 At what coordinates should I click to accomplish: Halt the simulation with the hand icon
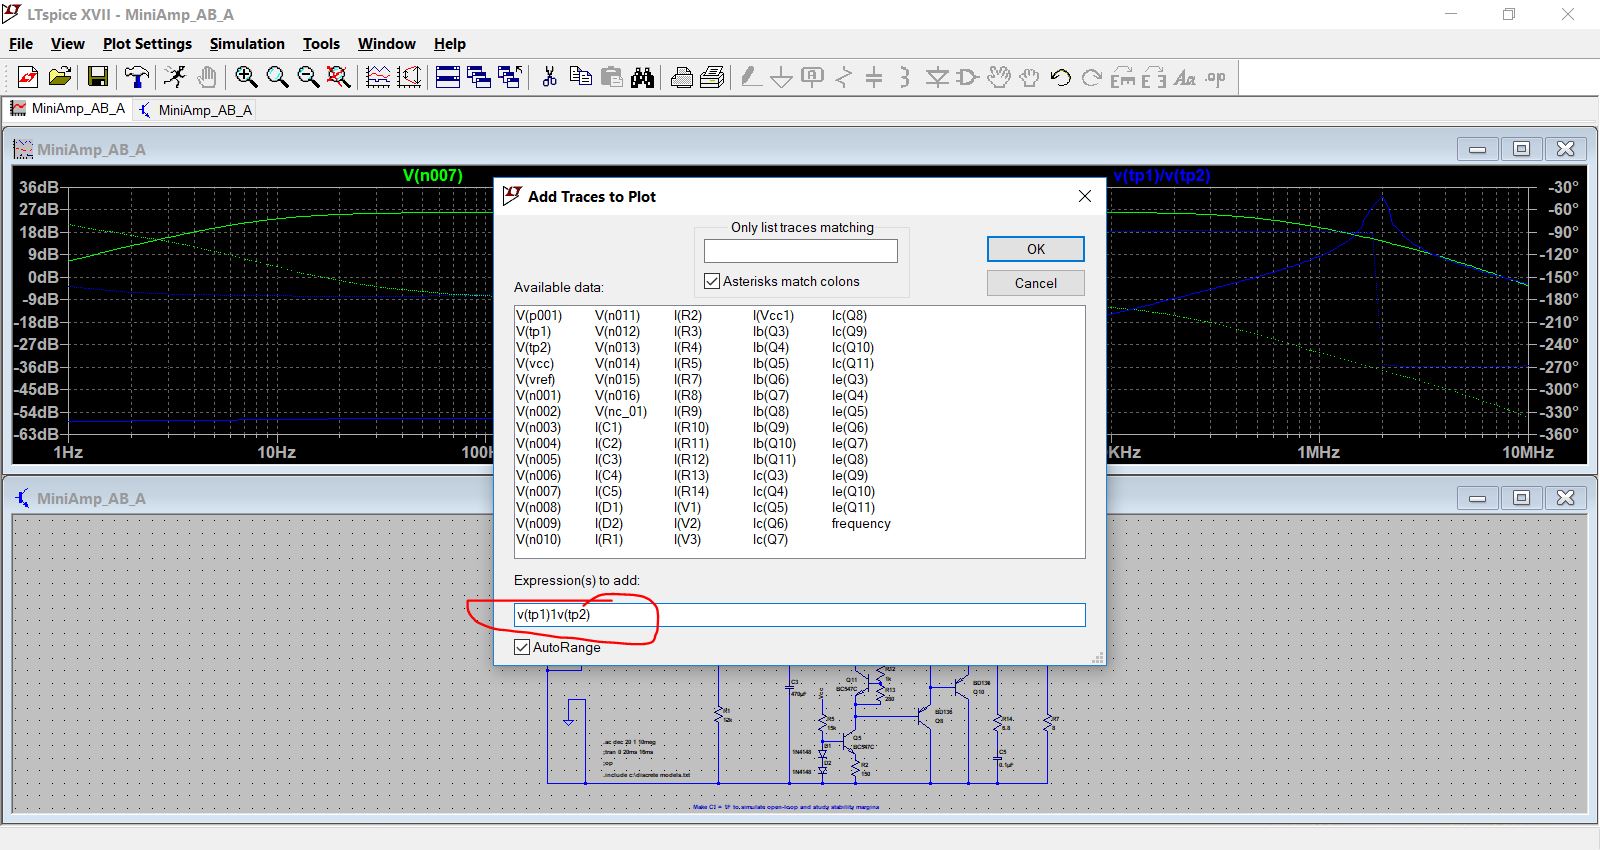(207, 77)
